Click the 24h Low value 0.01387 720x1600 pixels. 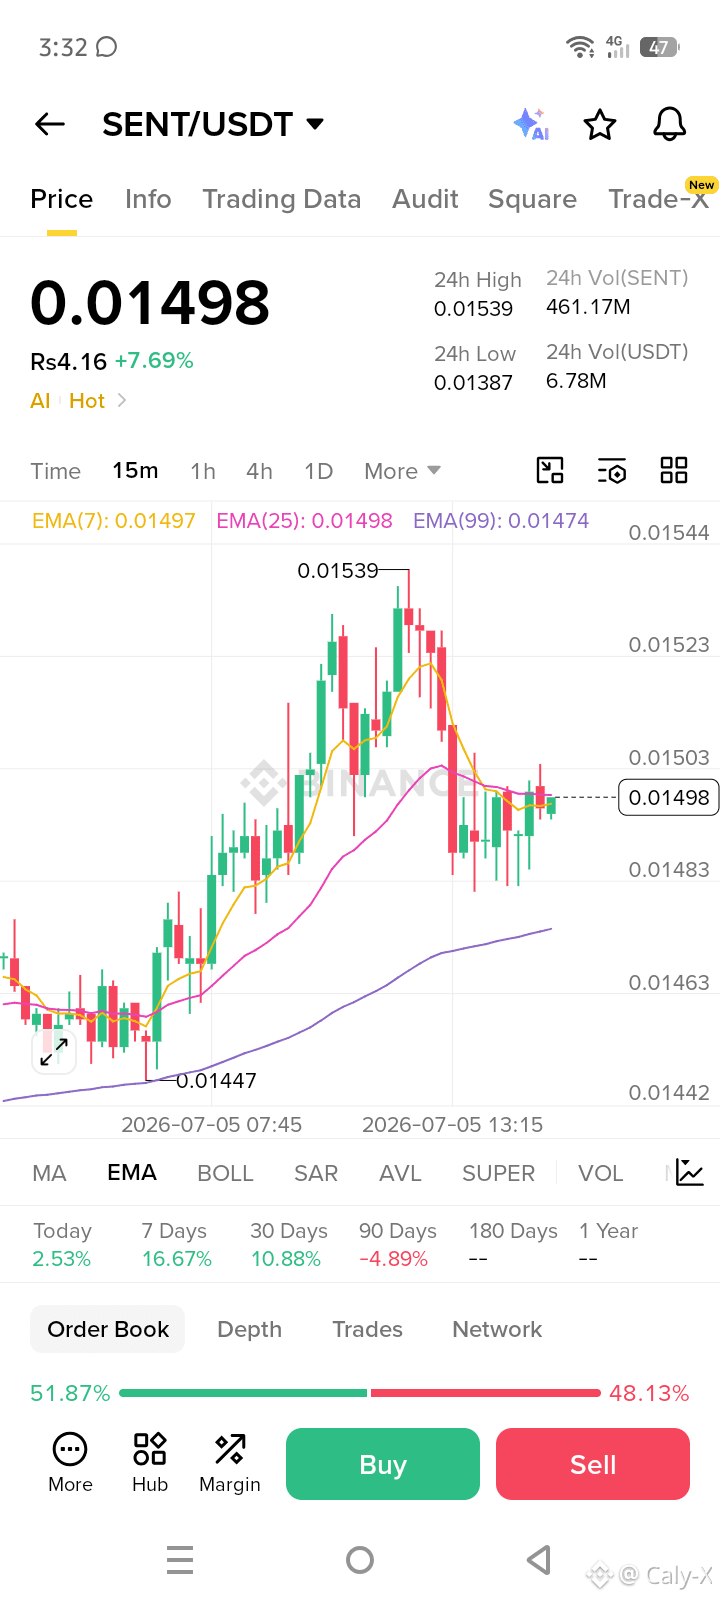coord(474,383)
